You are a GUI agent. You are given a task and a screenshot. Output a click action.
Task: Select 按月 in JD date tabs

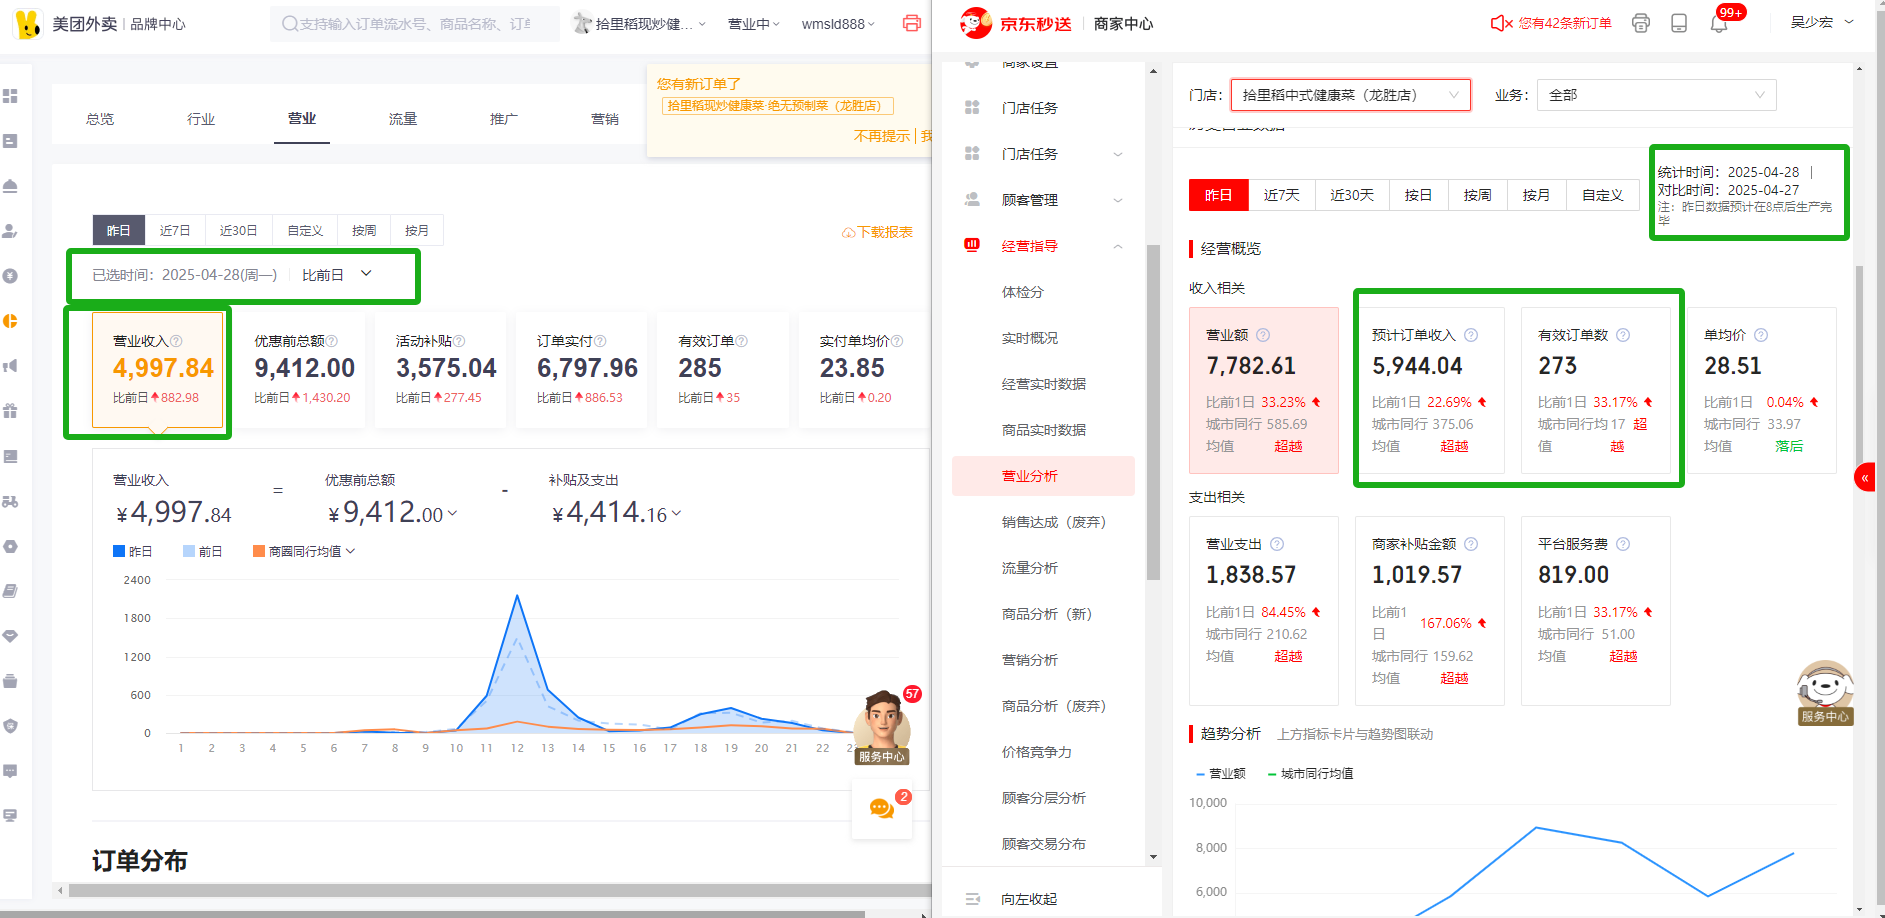click(x=1536, y=195)
